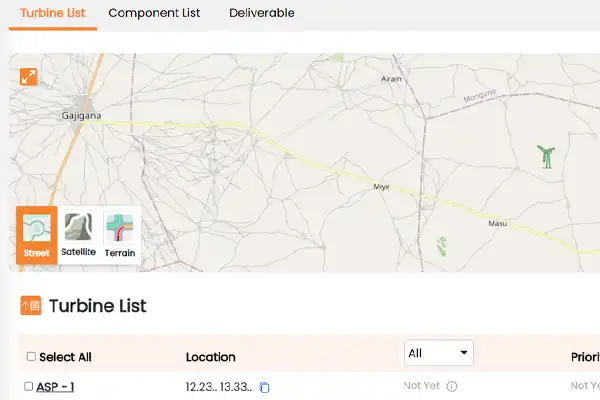Screen dimensions: 600x400
Task: Switch to Satellite map view
Action: click(x=78, y=235)
